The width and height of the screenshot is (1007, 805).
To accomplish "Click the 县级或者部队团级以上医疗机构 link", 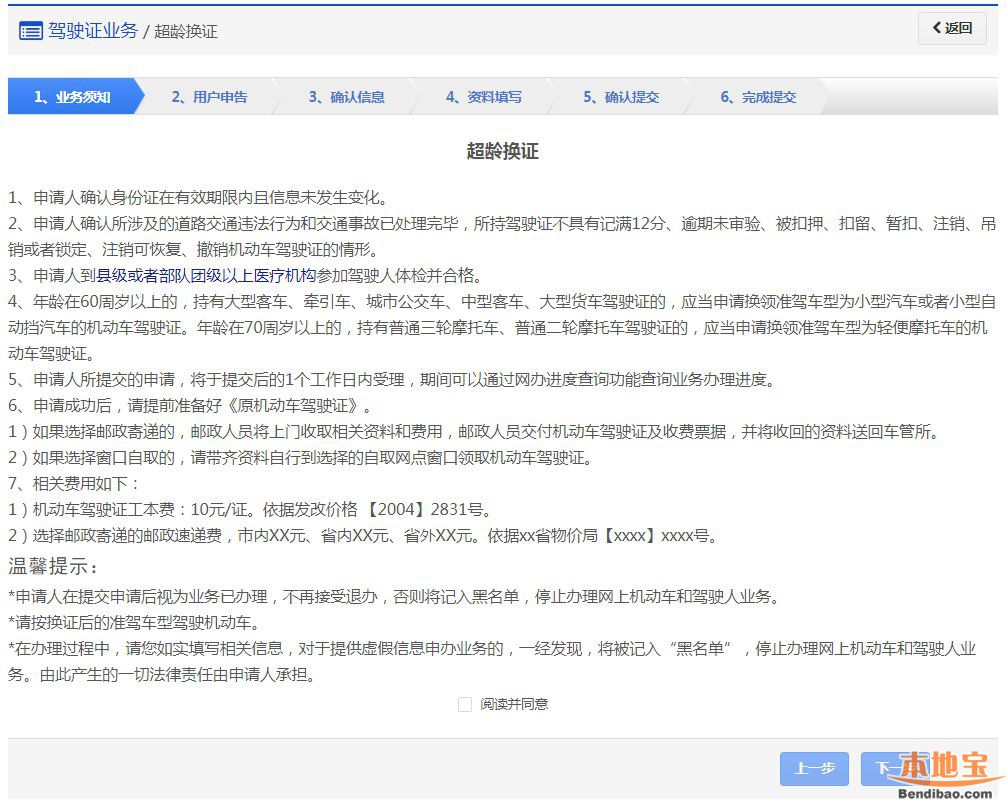I will (x=205, y=276).
